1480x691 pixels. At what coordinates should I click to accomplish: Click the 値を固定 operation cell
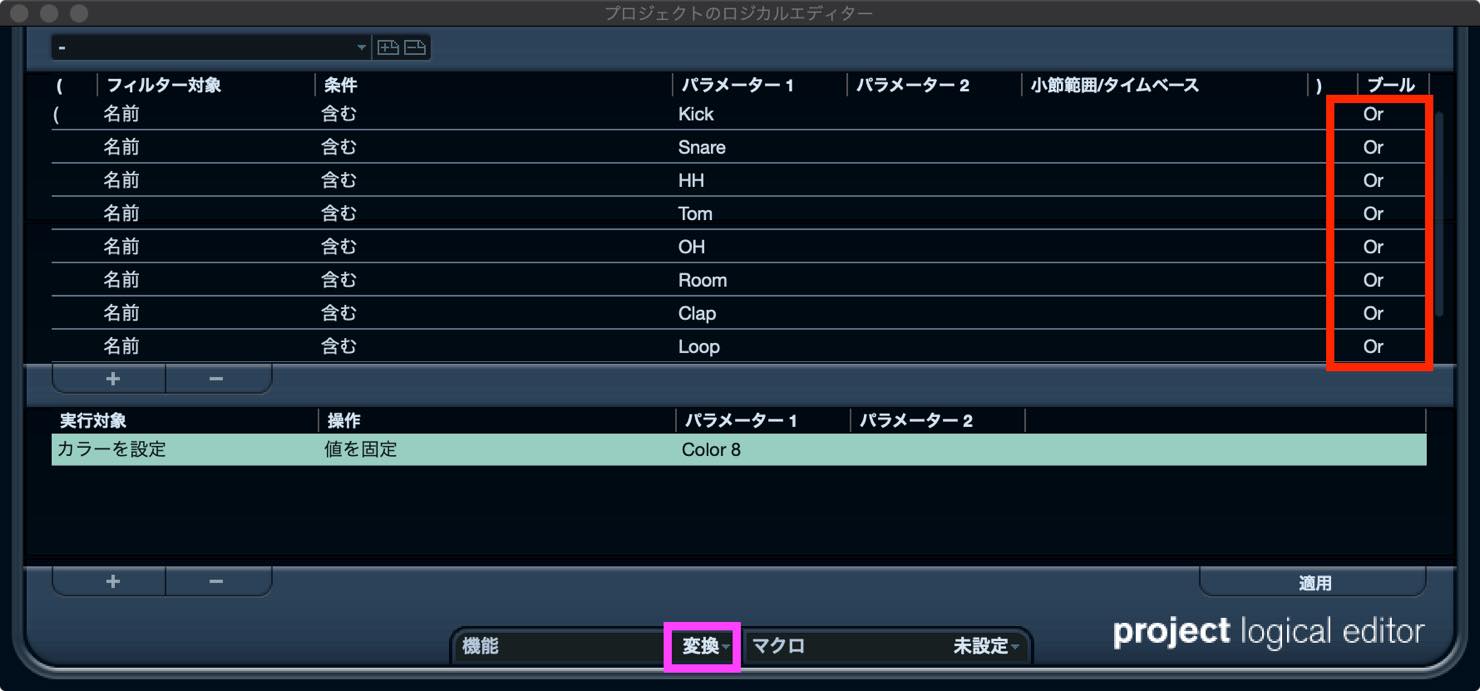tap(360, 450)
